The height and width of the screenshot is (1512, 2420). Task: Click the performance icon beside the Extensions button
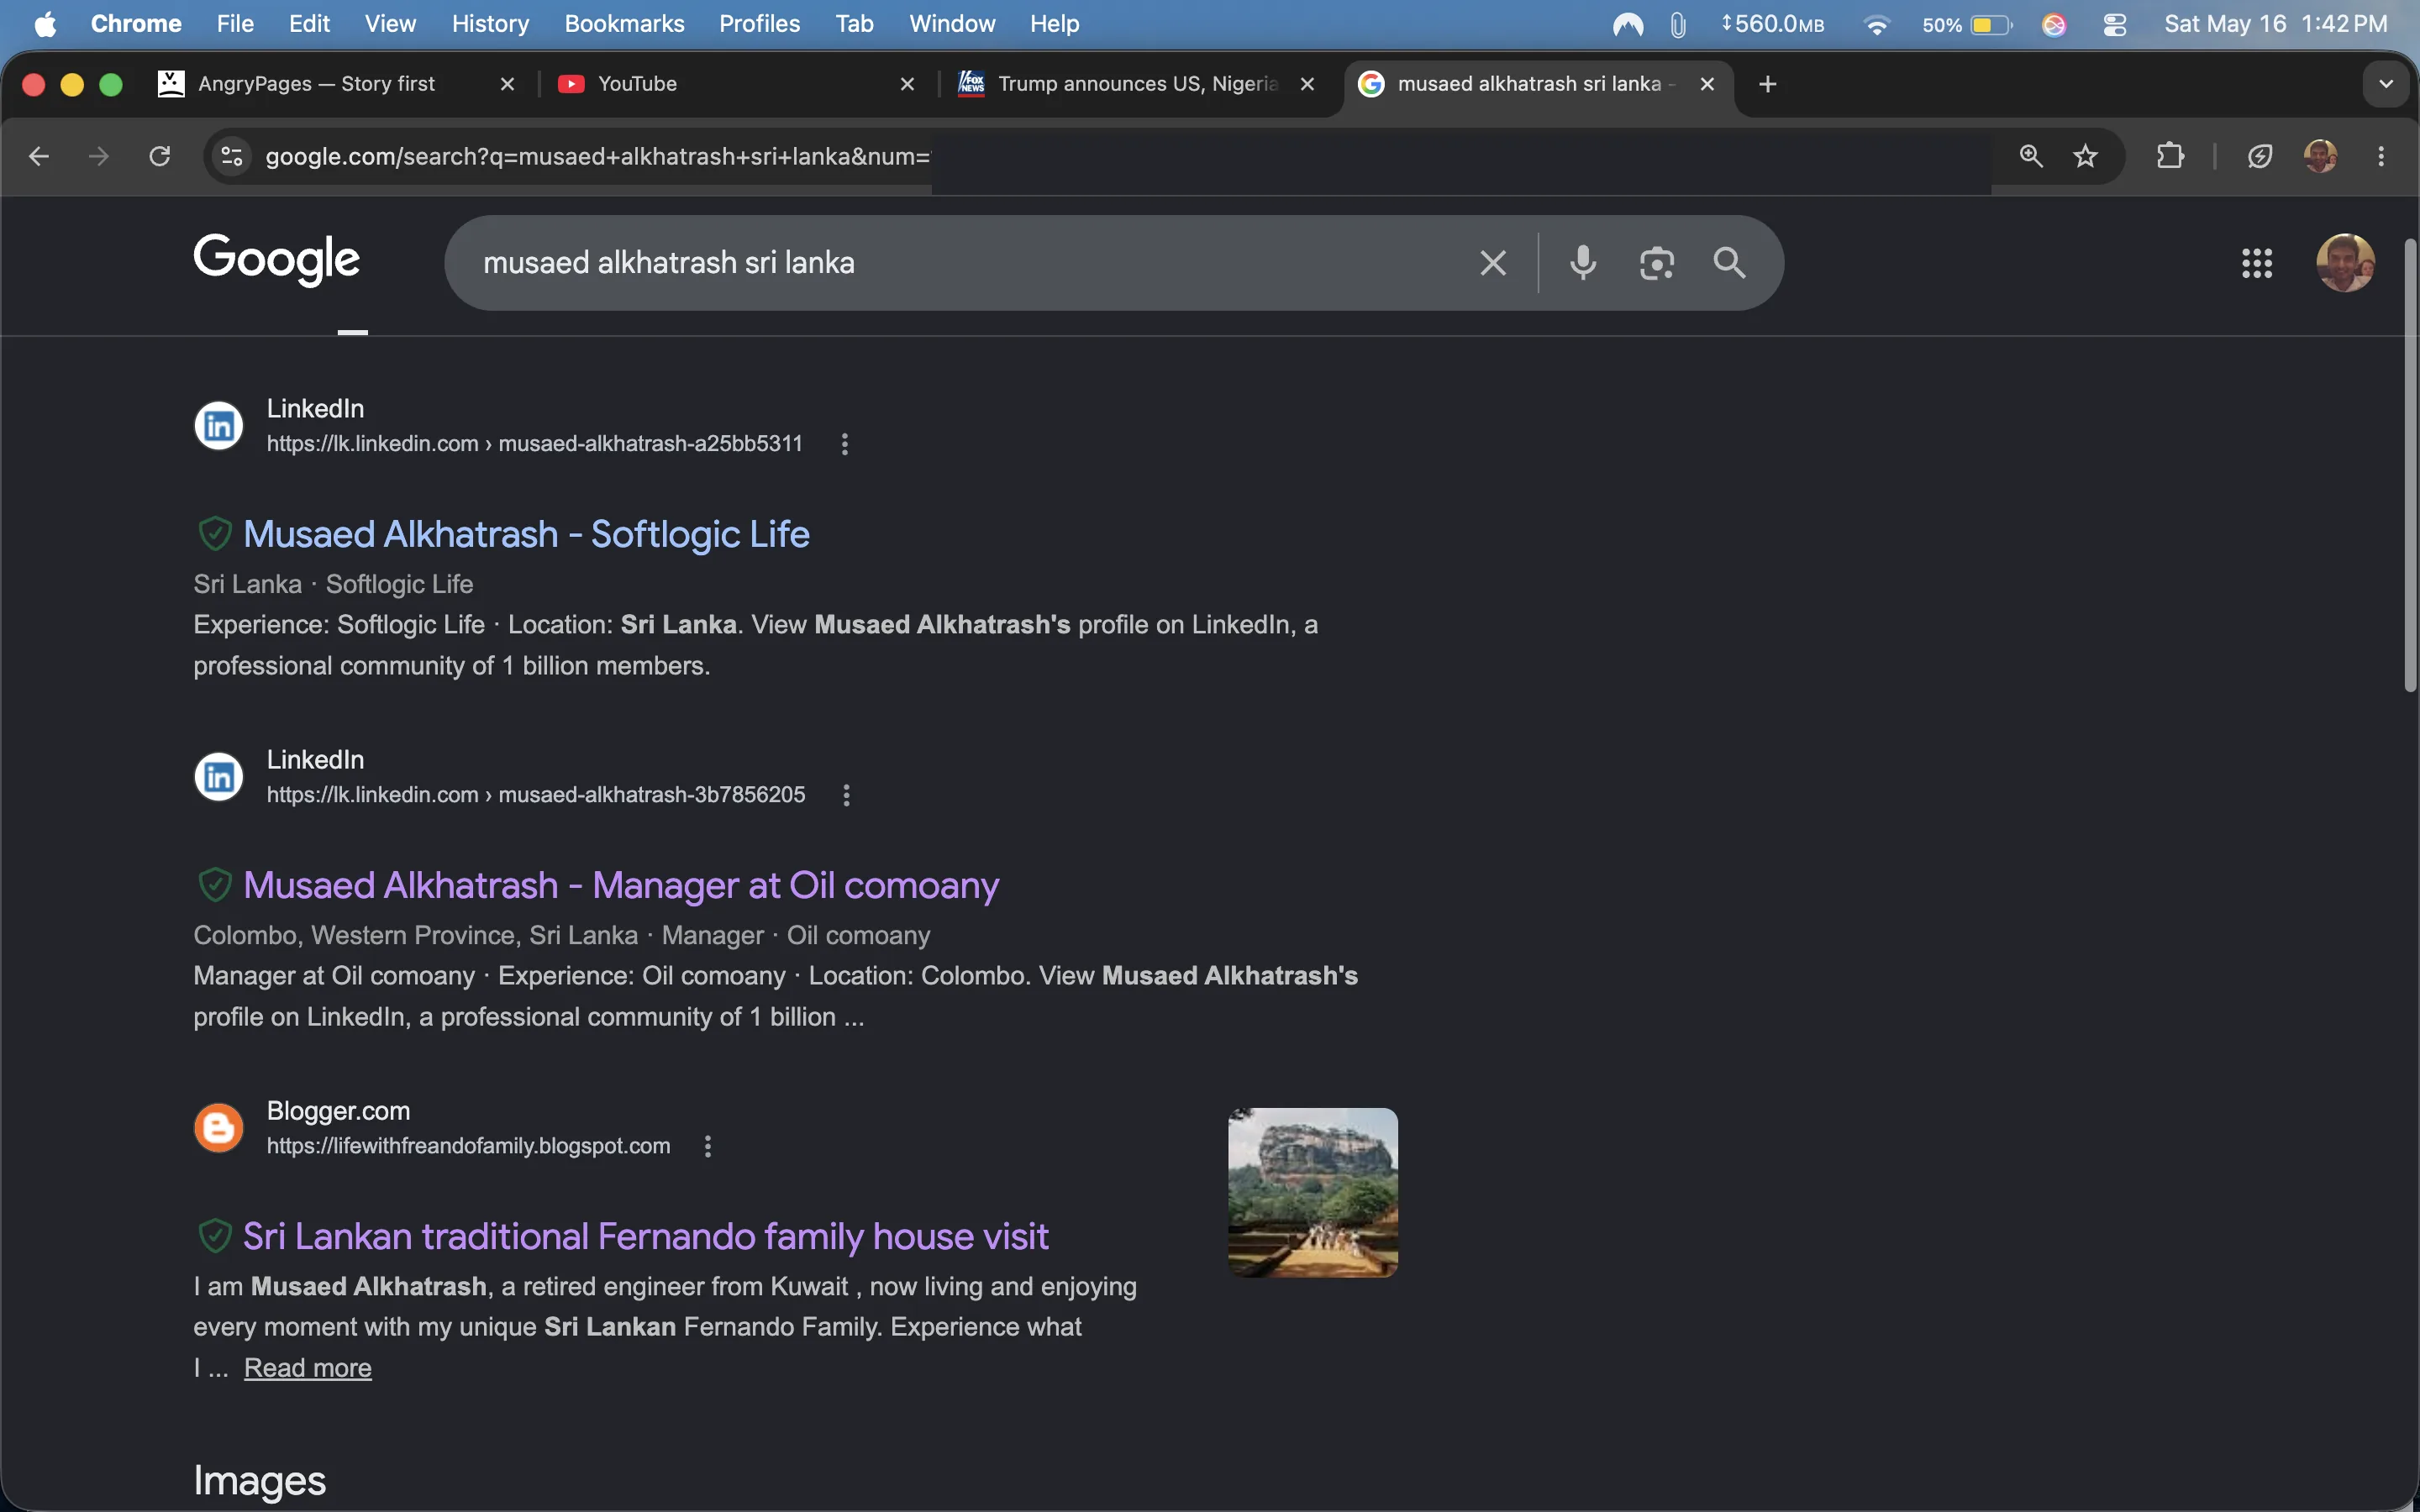click(x=2260, y=156)
